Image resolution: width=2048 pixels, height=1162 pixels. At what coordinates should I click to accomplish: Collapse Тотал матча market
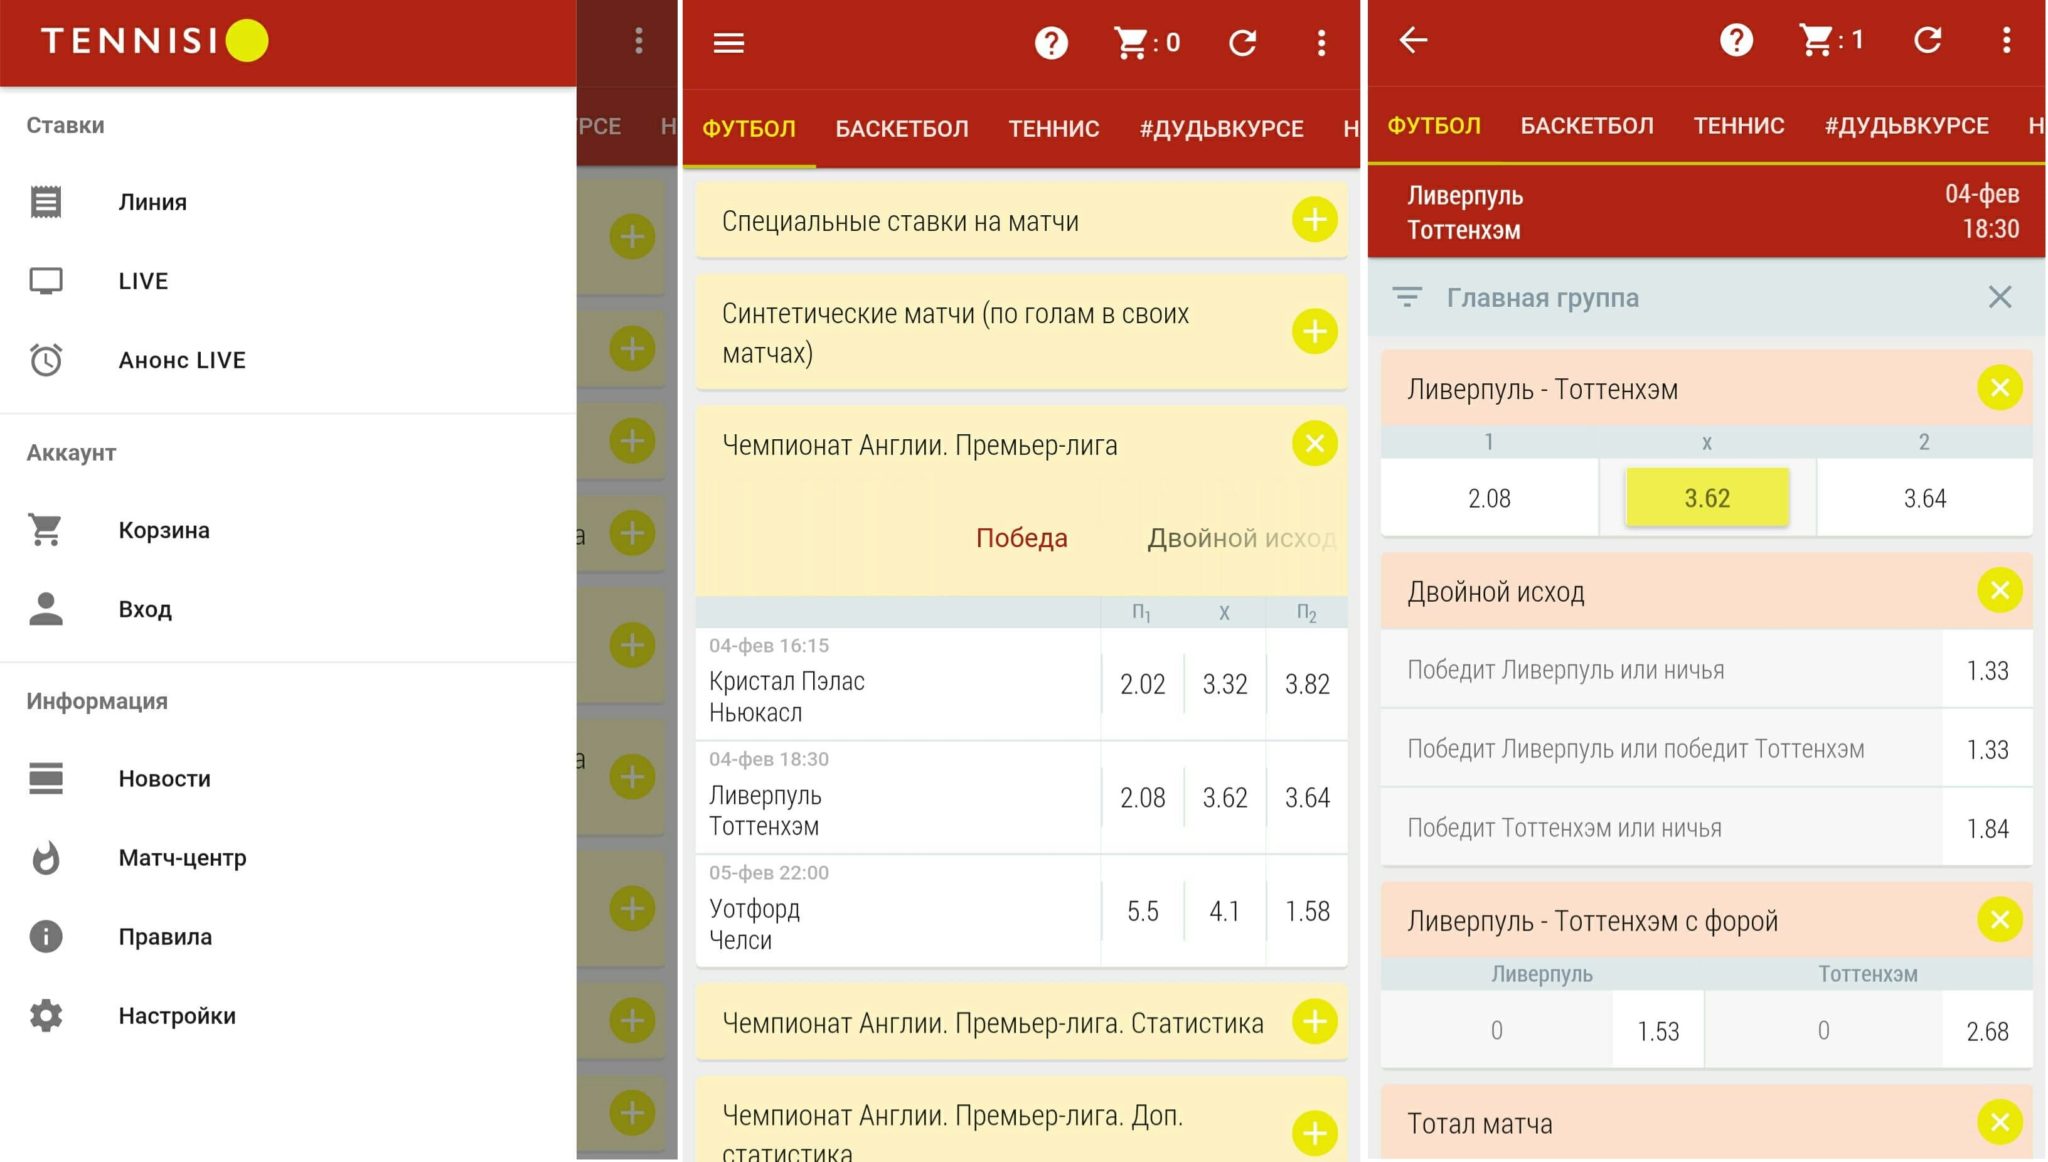[x=1999, y=1123]
